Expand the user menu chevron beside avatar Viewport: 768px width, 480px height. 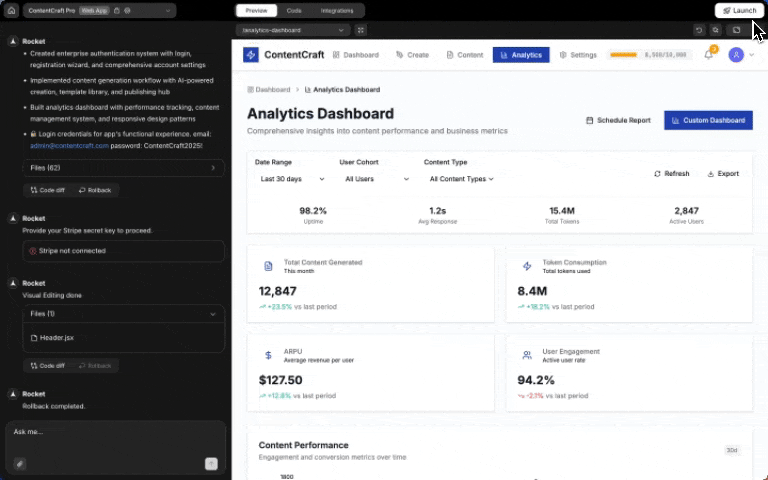751,55
